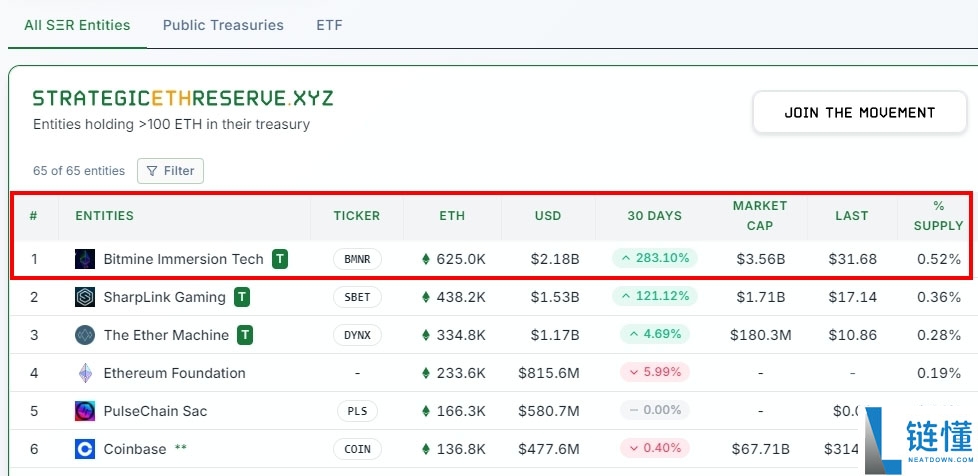Click the $67.71B market cap value
978x476 pixels.
point(760,449)
